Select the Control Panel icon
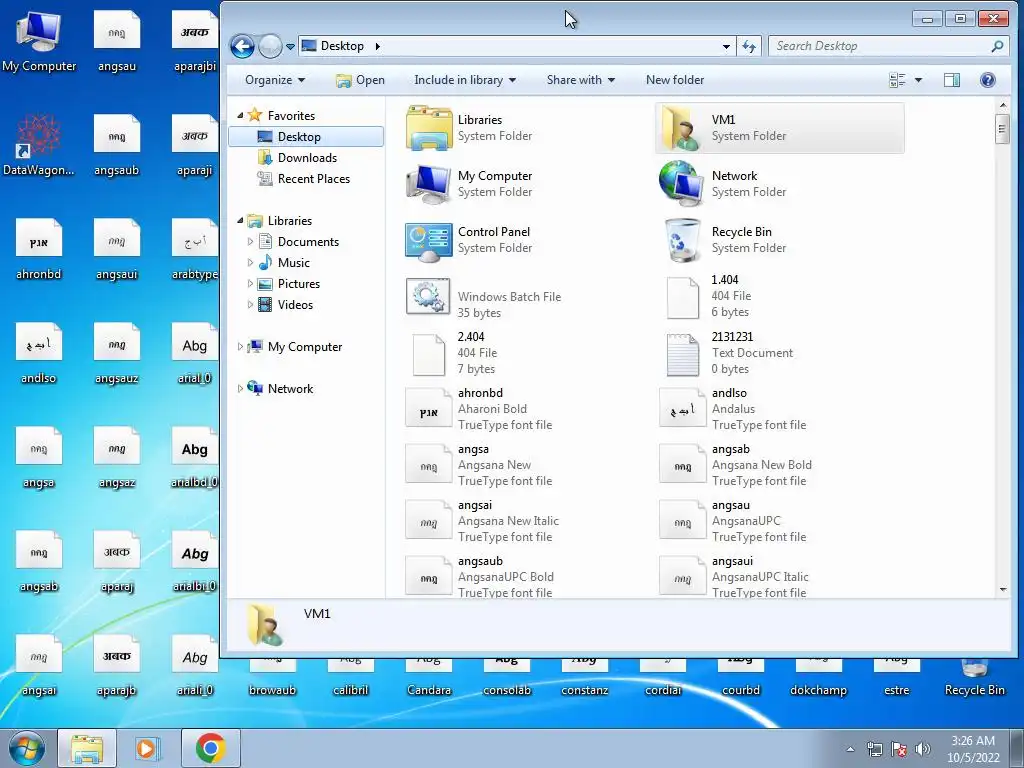The width and height of the screenshot is (1024, 768). pyautogui.click(x=428, y=240)
